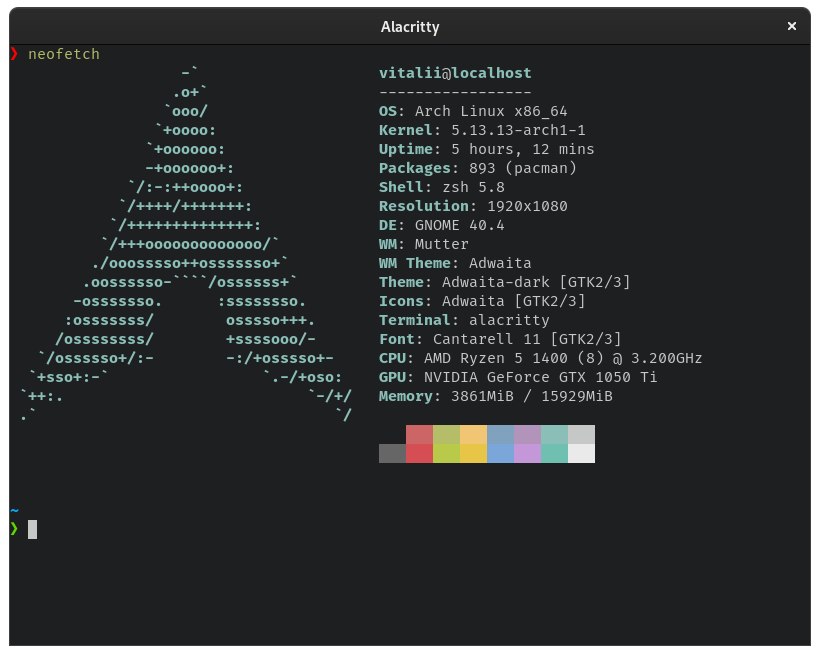
Task: Click the CPU: AMD Ryzen 5 1400 line
Action: click(540, 358)
